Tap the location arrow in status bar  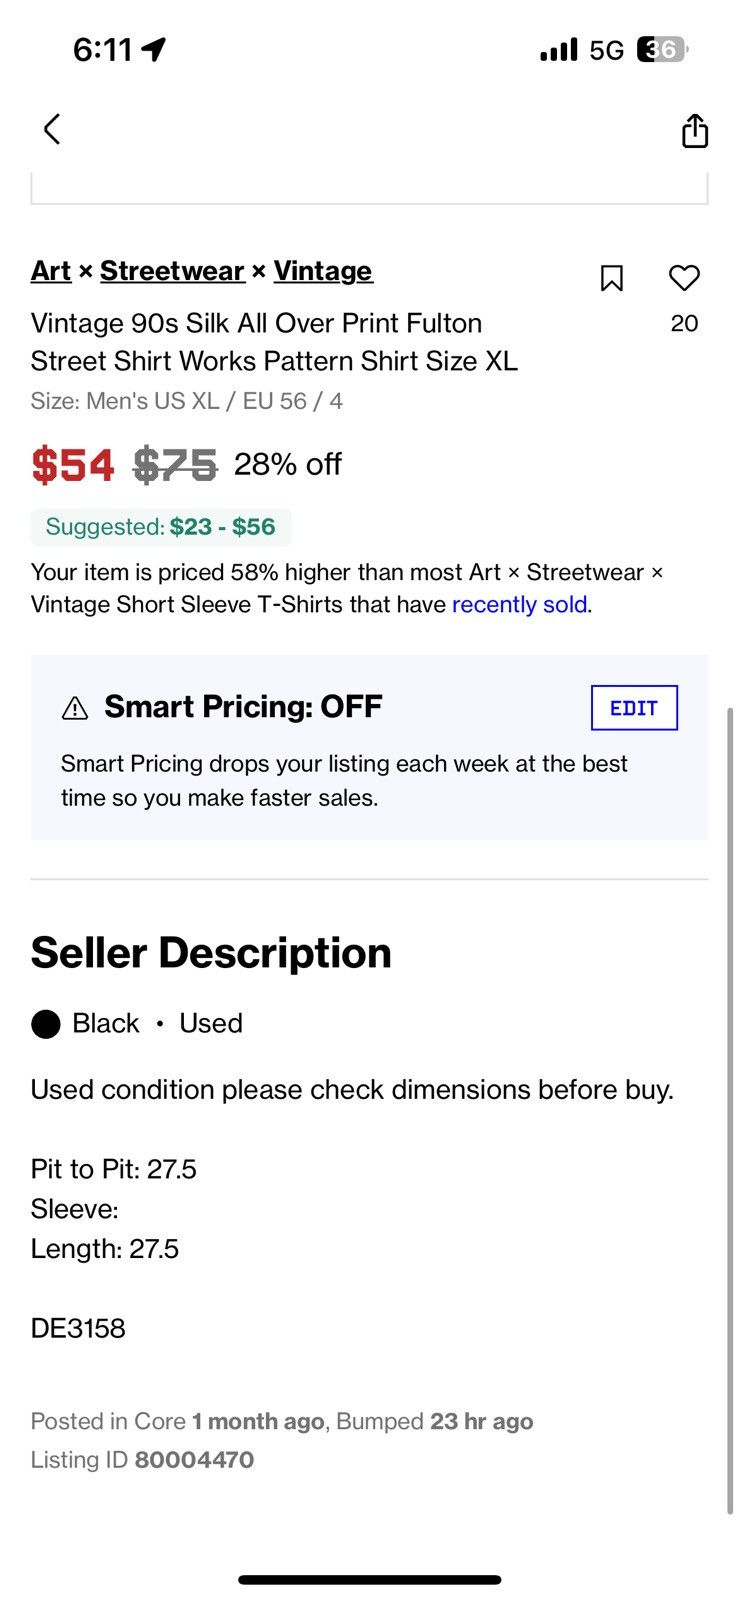click(153, 49)
